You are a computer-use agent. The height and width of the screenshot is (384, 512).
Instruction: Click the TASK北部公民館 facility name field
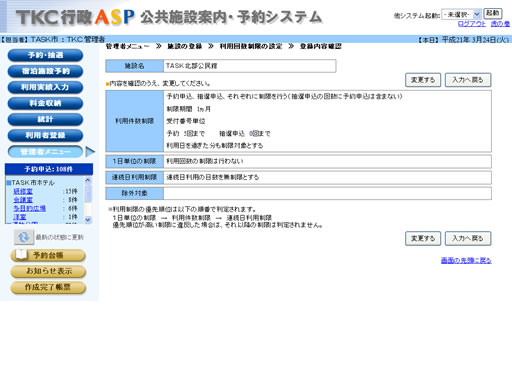point(250,66)
